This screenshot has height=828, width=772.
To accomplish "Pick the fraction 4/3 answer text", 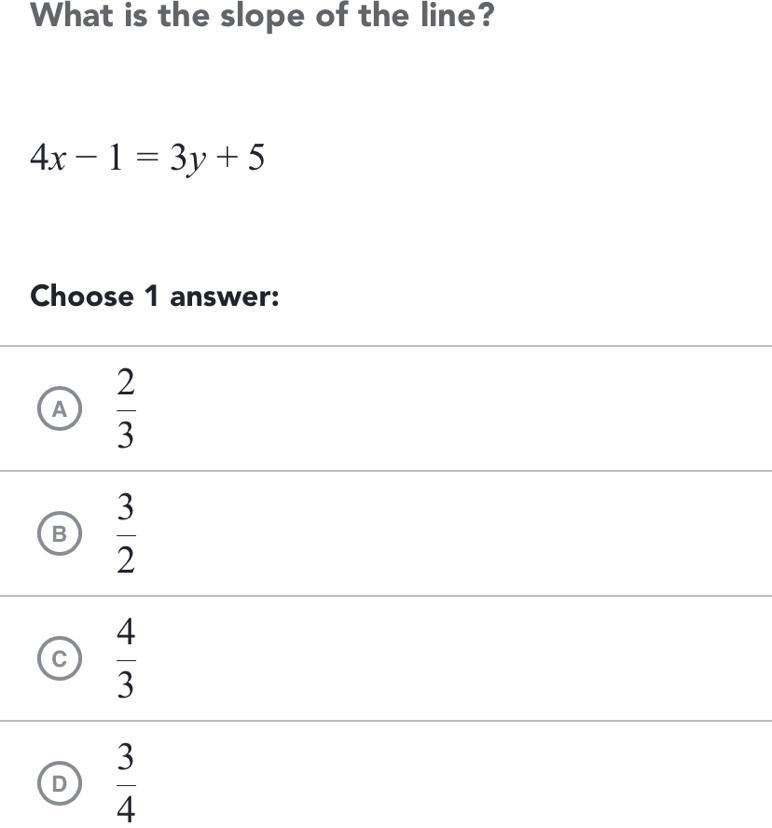I will 125,659.
